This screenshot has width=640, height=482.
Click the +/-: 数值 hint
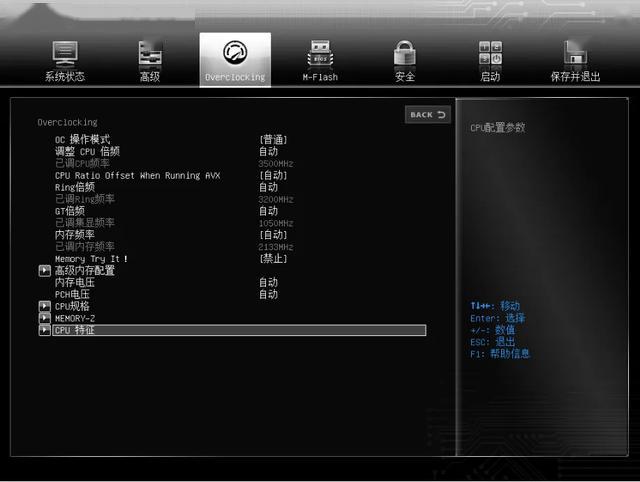(x=493, y=330)
